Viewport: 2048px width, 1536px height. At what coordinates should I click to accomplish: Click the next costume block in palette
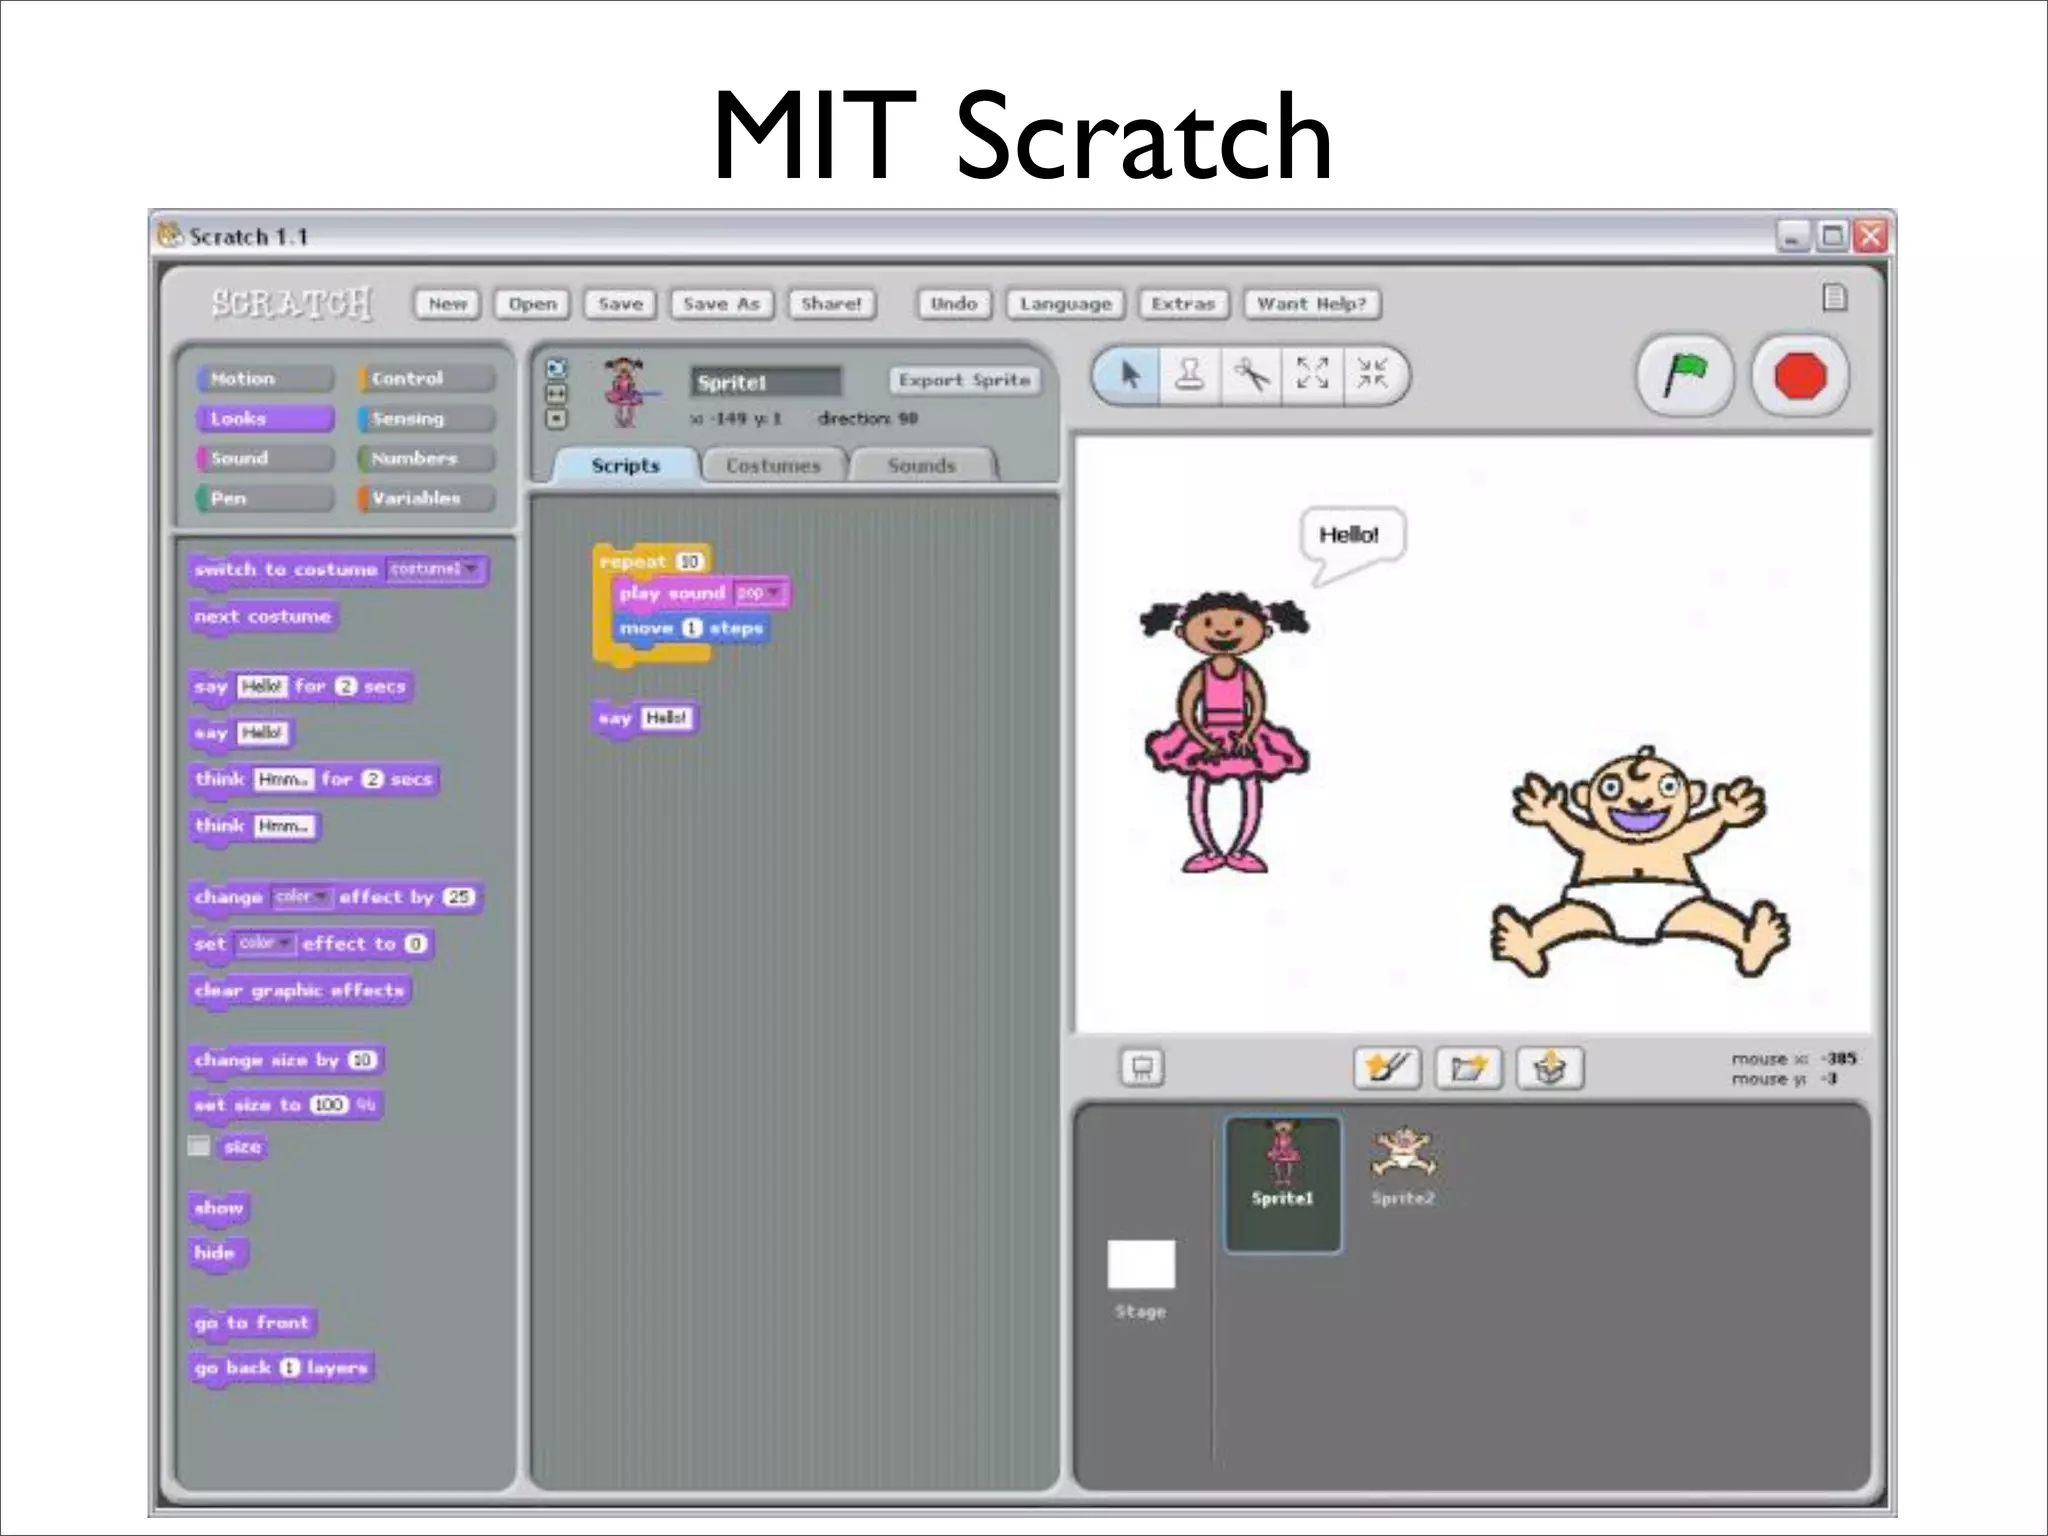(263, 617)
